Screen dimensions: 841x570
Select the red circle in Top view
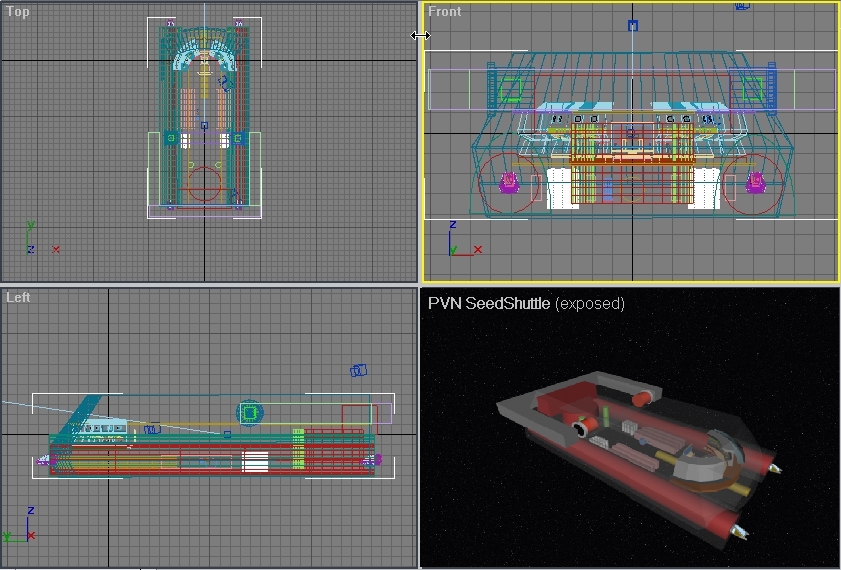[x=205, y=185]
